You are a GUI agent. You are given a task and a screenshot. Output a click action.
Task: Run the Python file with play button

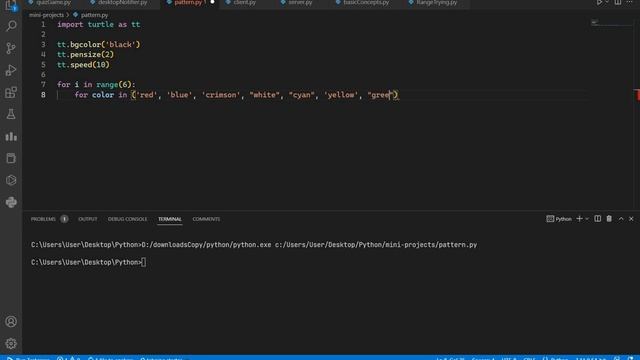(x=599, y=2)
